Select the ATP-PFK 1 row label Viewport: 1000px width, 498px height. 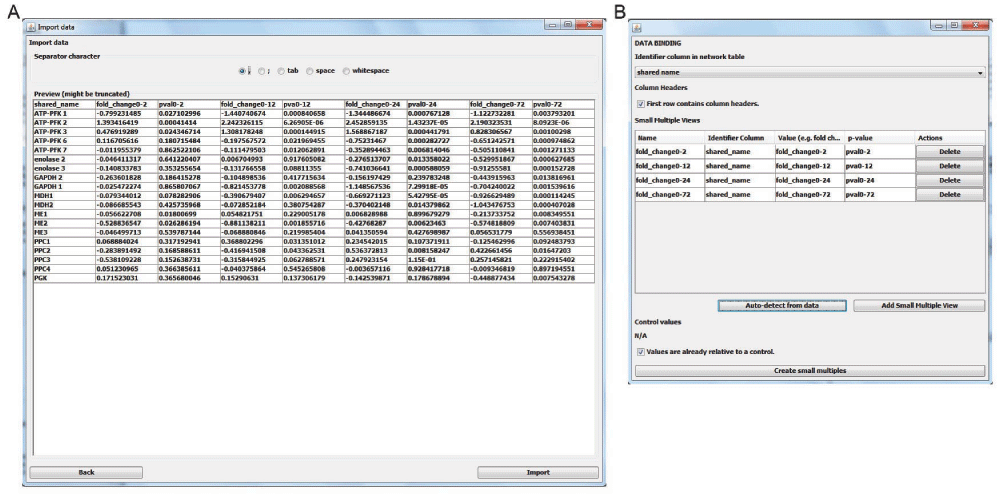coord(64,113)
